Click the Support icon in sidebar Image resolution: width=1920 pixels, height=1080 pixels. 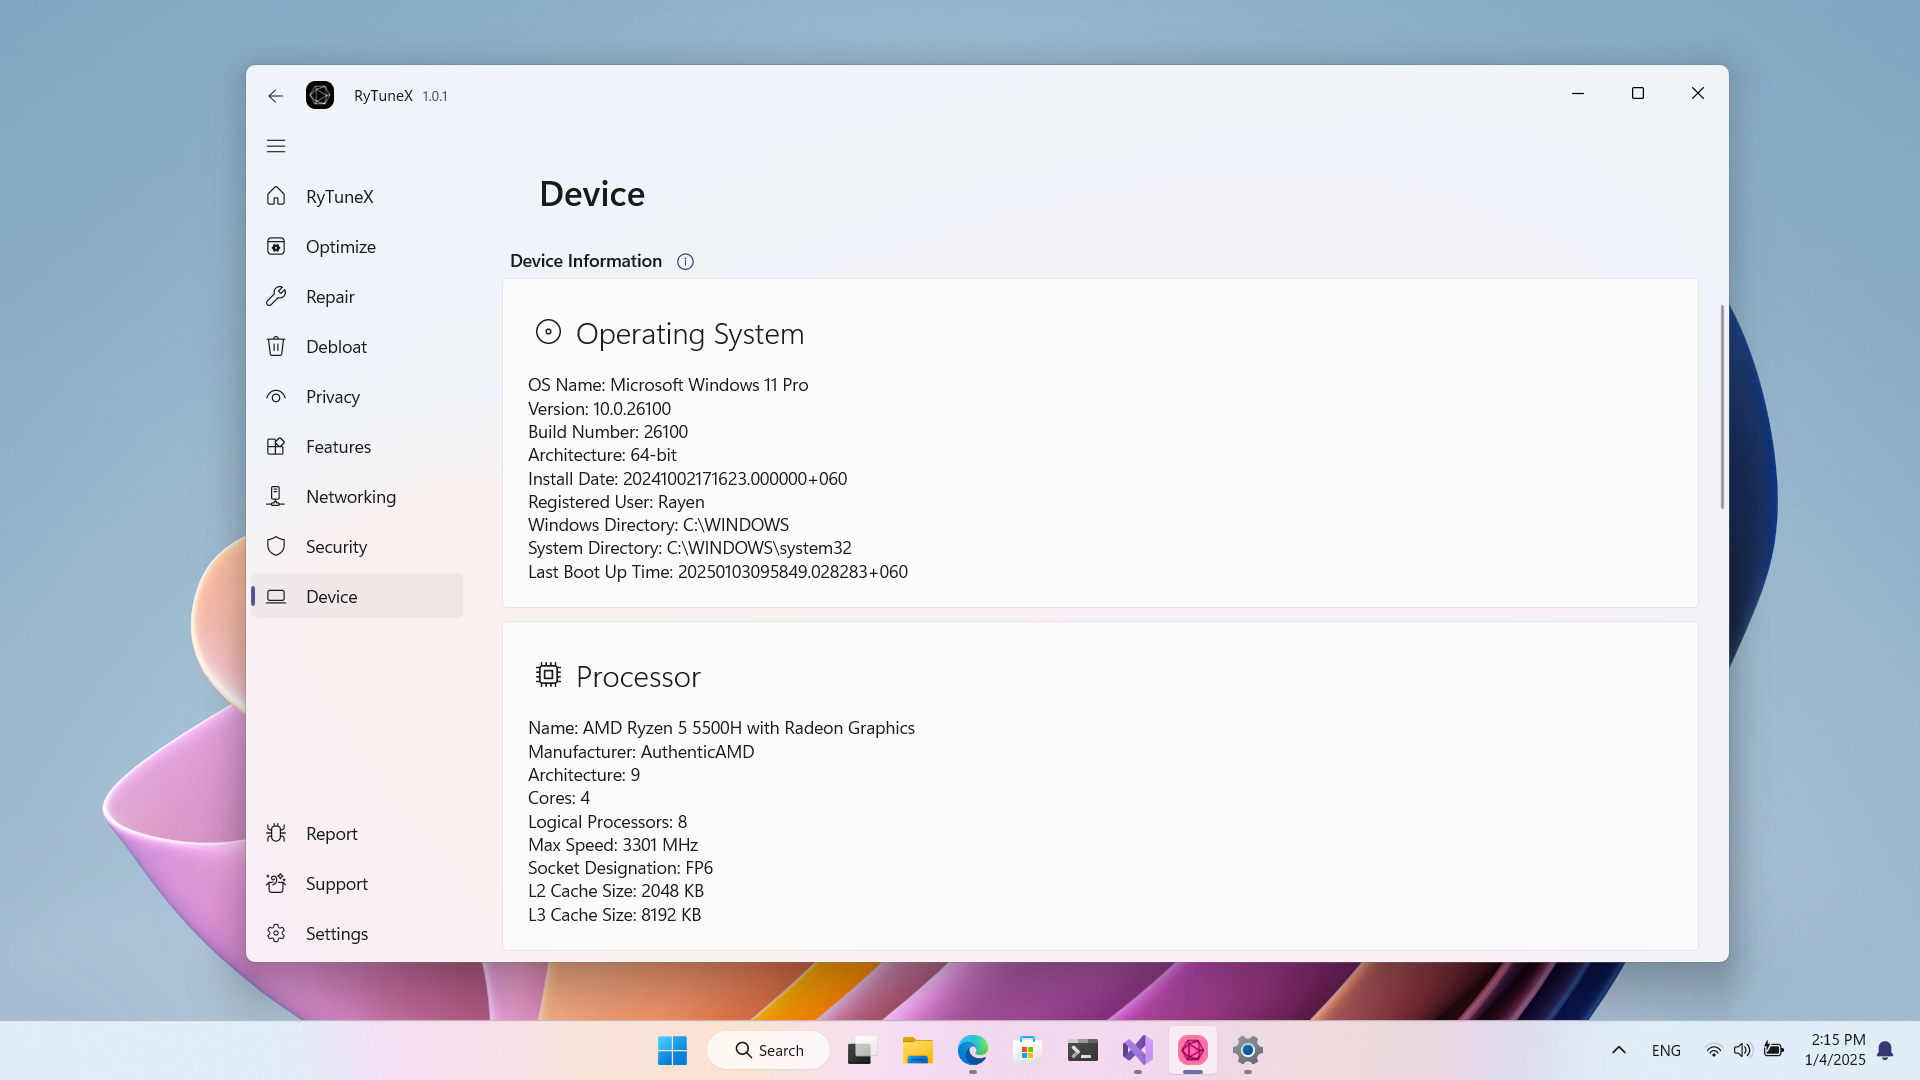click(x=276, y=883)
